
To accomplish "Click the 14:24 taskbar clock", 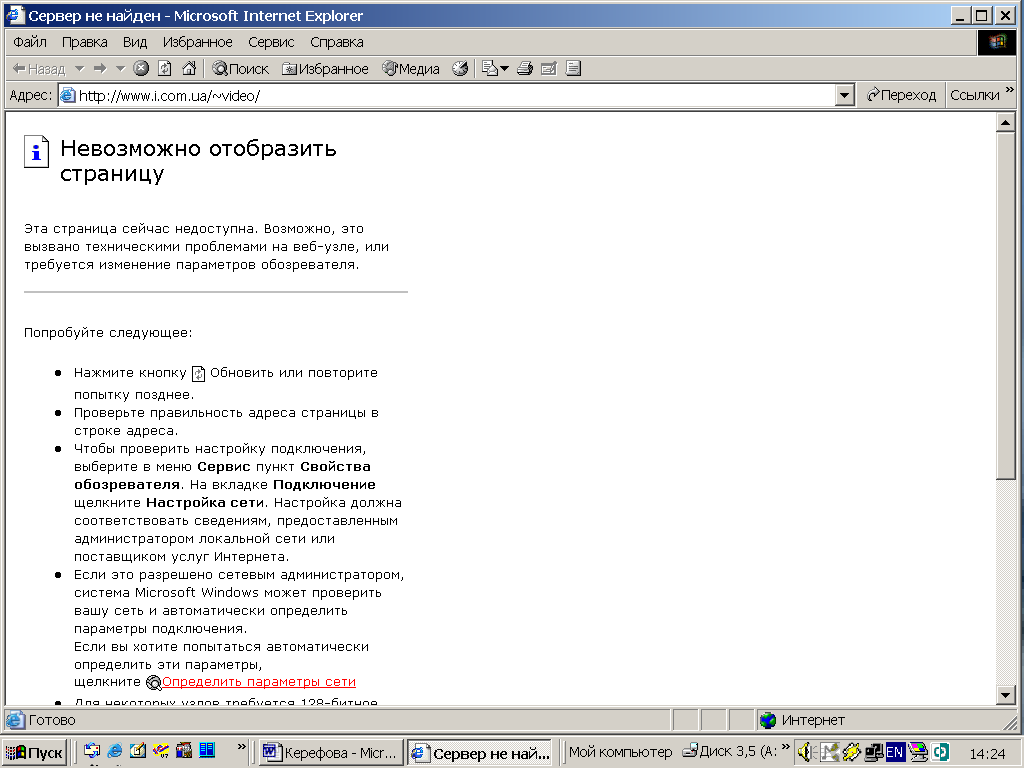I will (x=987, y=754).
